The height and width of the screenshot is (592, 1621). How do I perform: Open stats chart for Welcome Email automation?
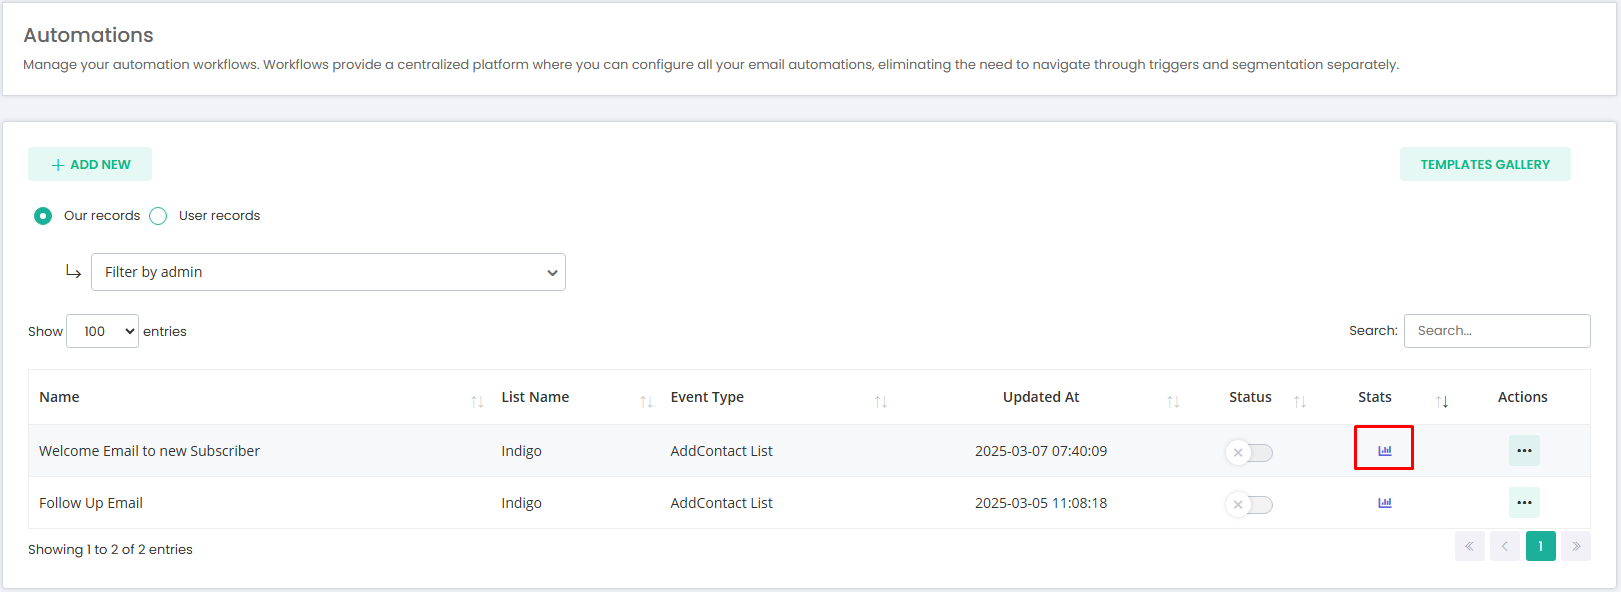[1384, 451]
